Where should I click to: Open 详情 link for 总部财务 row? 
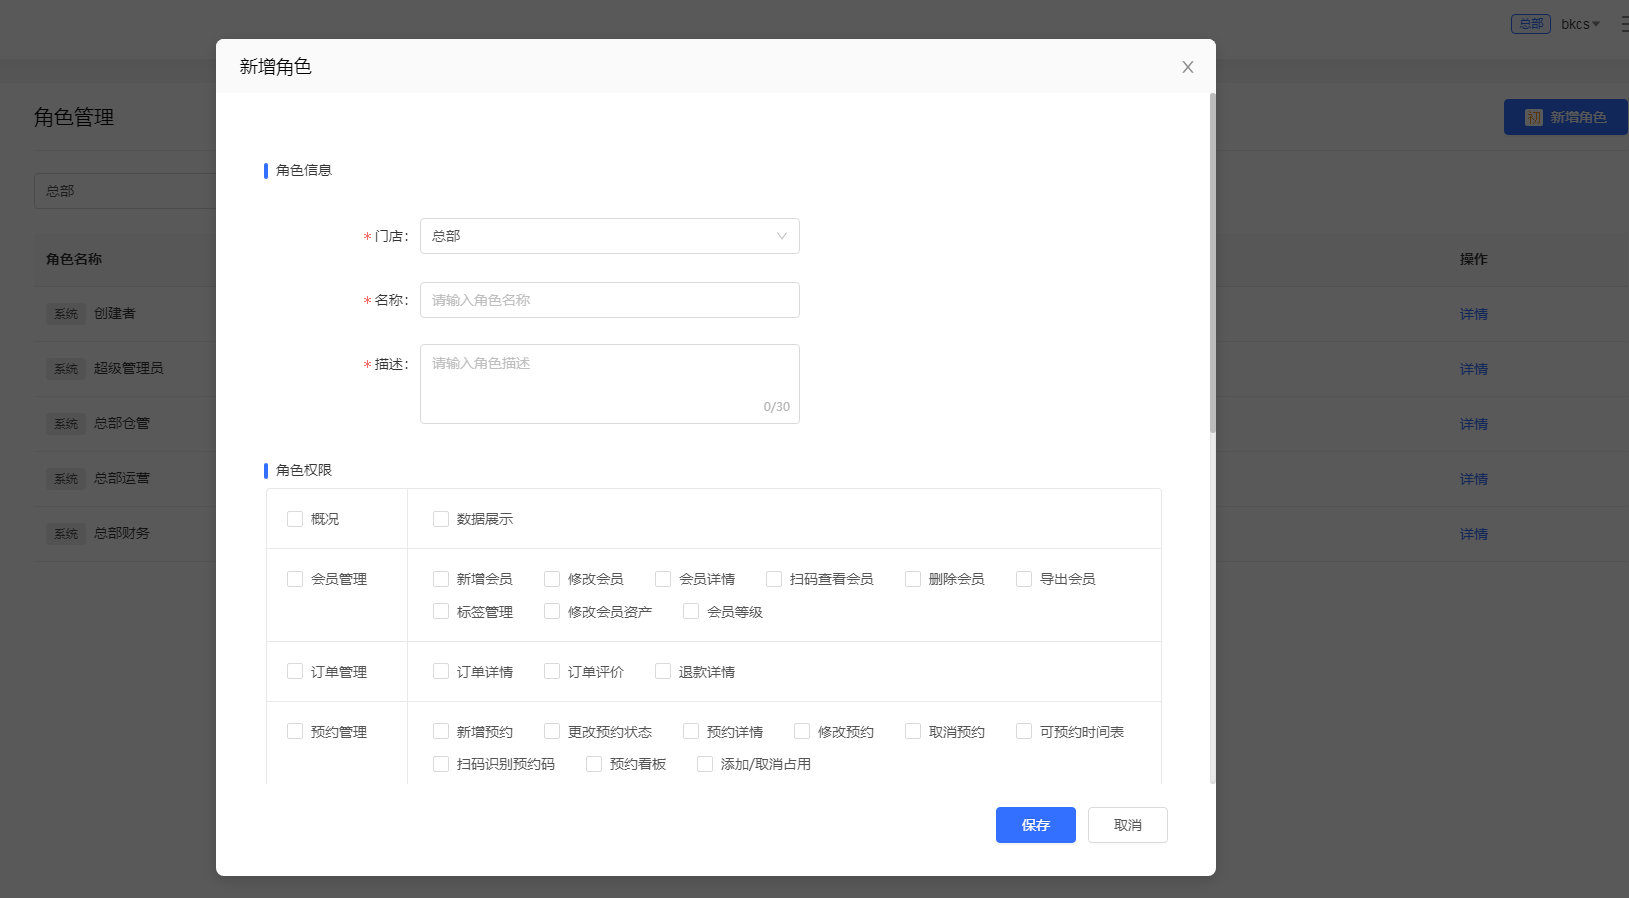(1474, 534)
